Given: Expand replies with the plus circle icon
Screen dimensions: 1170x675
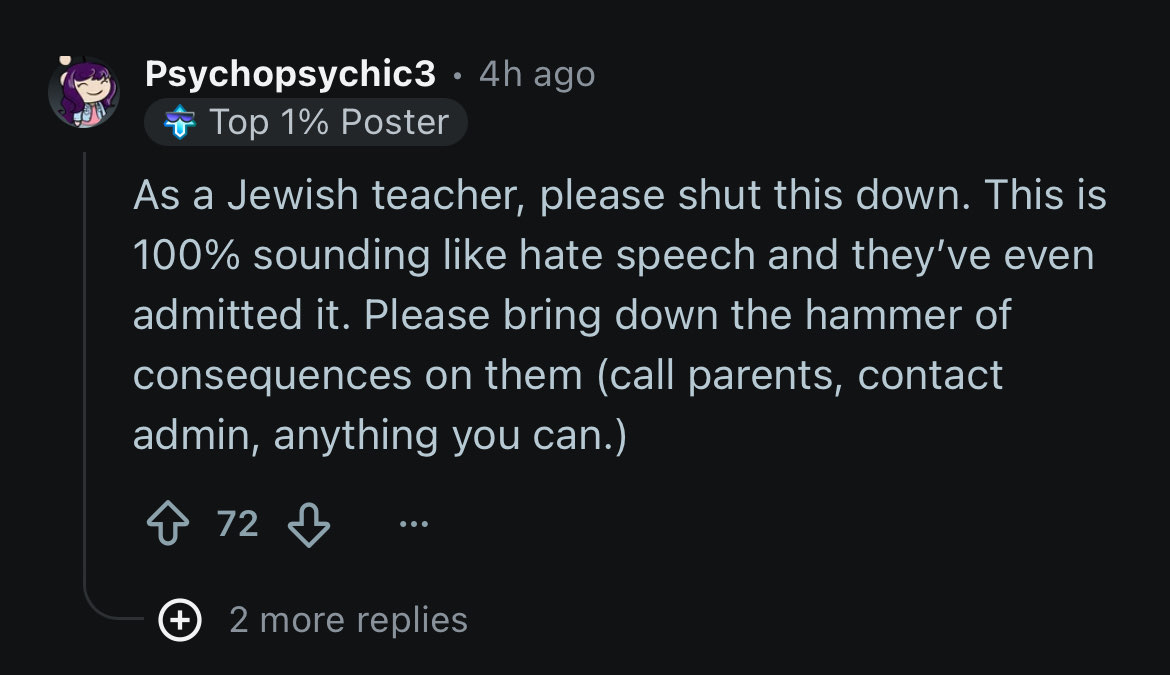Looking at the screenshot, I should [x=180, y=620].
